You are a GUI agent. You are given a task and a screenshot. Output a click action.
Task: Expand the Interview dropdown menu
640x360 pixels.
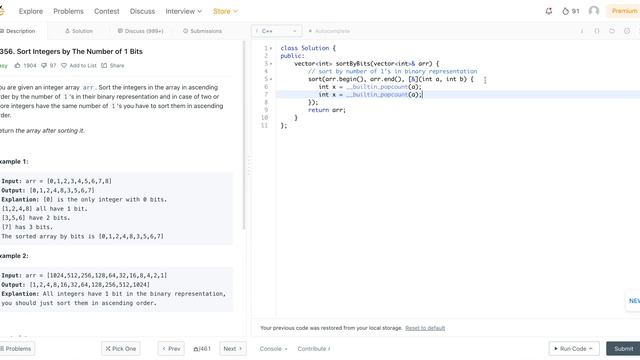coord(183,11)
